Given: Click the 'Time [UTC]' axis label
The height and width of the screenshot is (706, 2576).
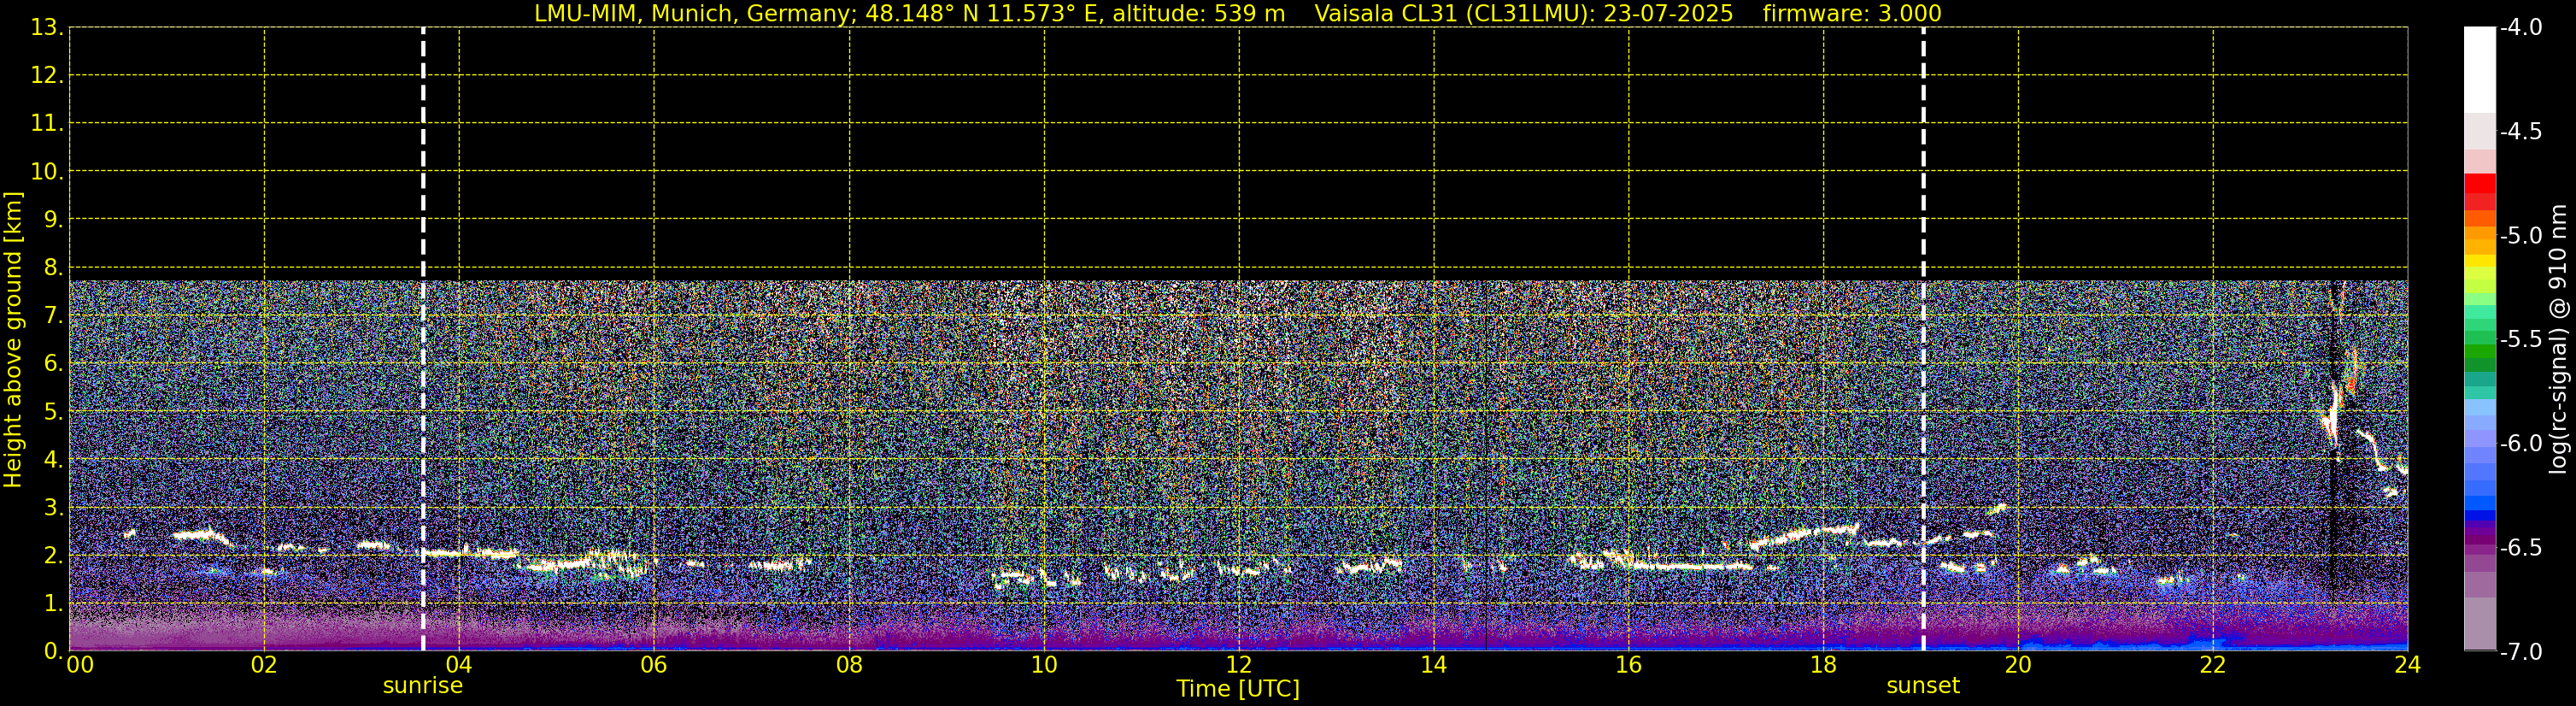Looking at the screenshot, I should (1238, 689).
